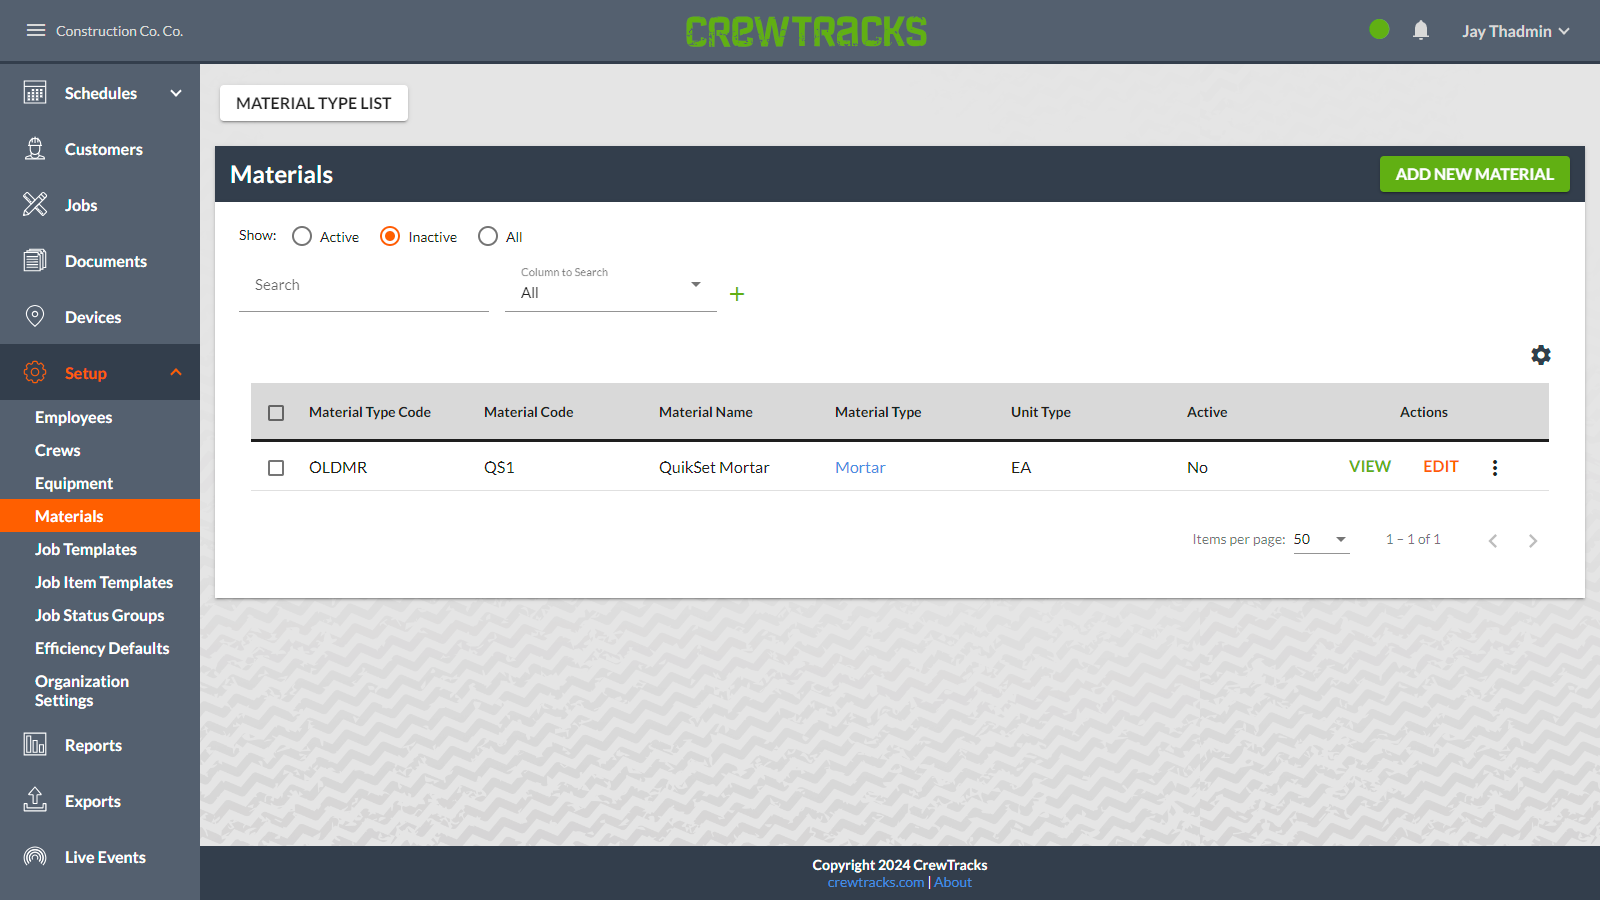
Task: Open Crews in Setup menu
Action: [x=58, y=450]
